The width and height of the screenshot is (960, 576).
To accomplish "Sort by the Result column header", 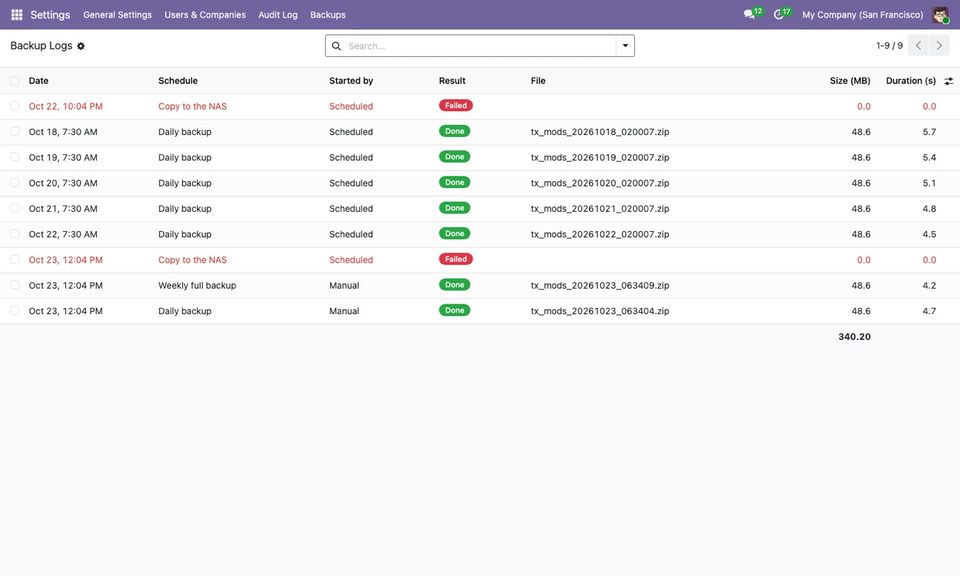I will point(452,81).
